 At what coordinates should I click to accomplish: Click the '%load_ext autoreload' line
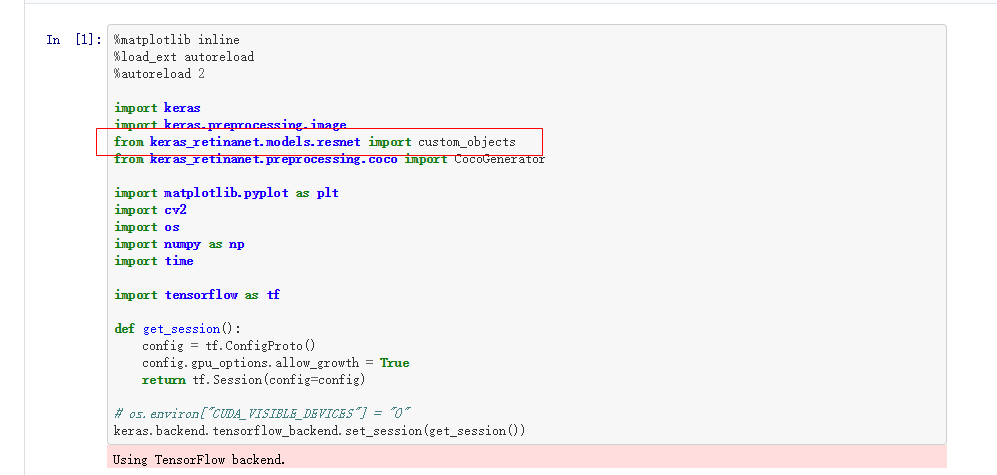coord(184,57)
